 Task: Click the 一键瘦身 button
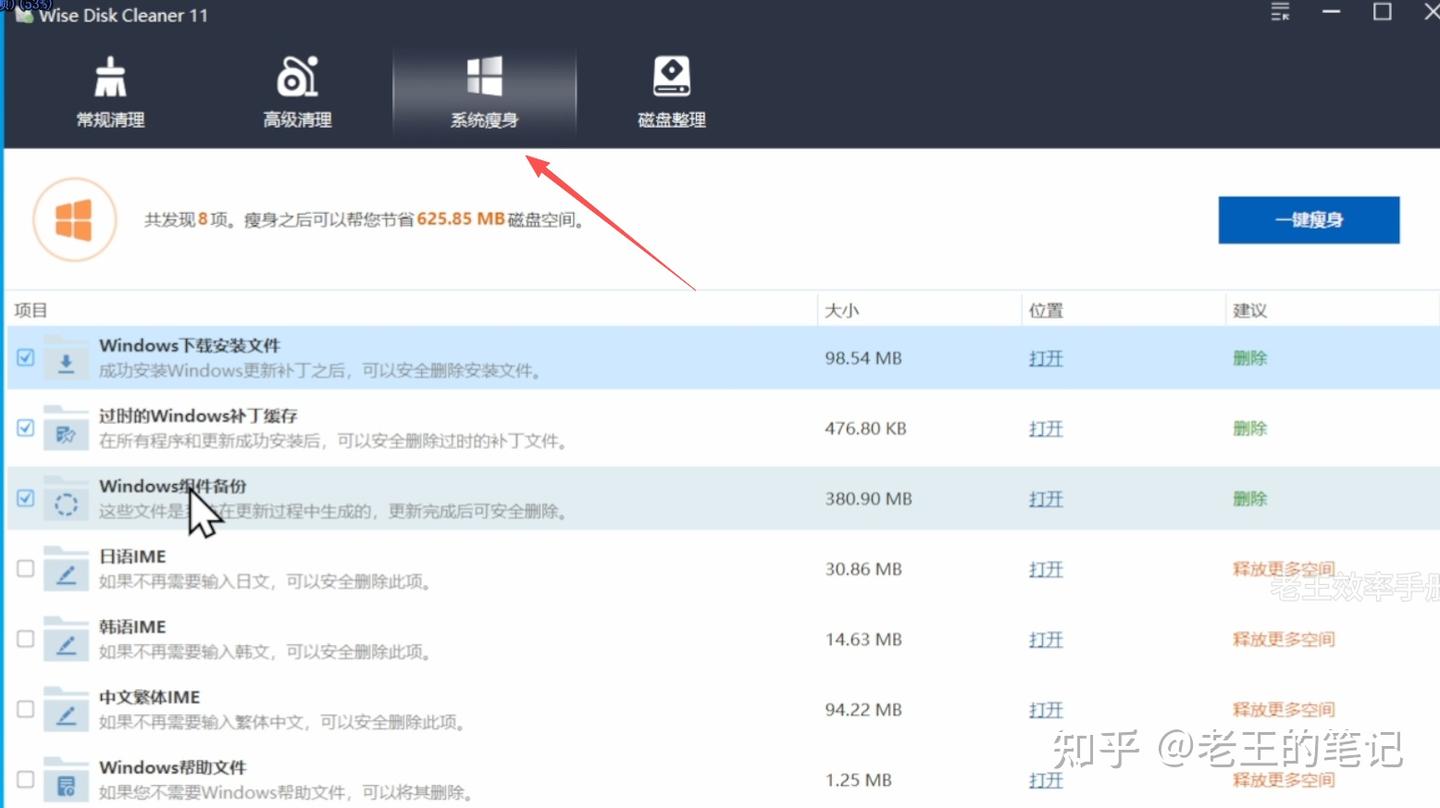click(x=1308, y=220)
